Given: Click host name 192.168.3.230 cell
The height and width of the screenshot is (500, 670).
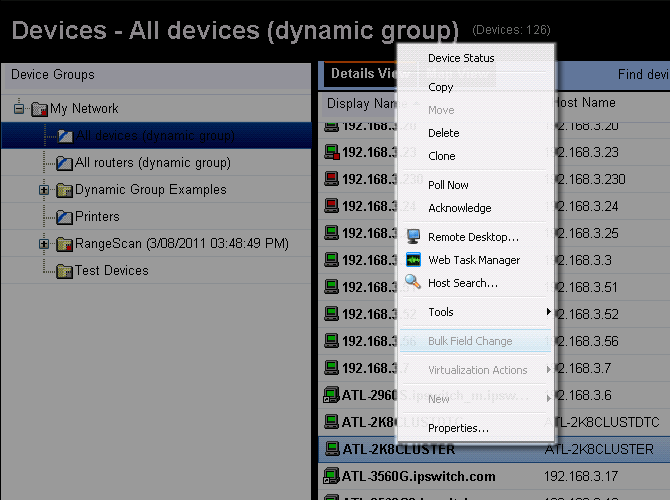Looking at the screenshot, I should (586, 179).
